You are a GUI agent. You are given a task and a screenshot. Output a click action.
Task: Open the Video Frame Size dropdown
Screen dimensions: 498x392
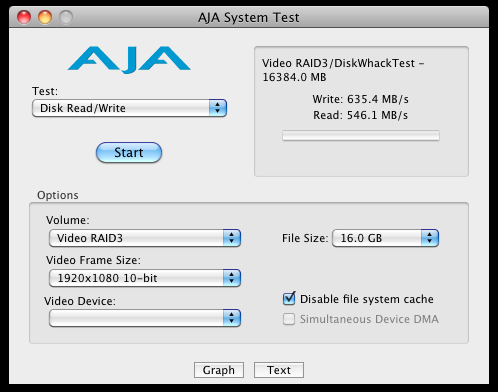145,278
